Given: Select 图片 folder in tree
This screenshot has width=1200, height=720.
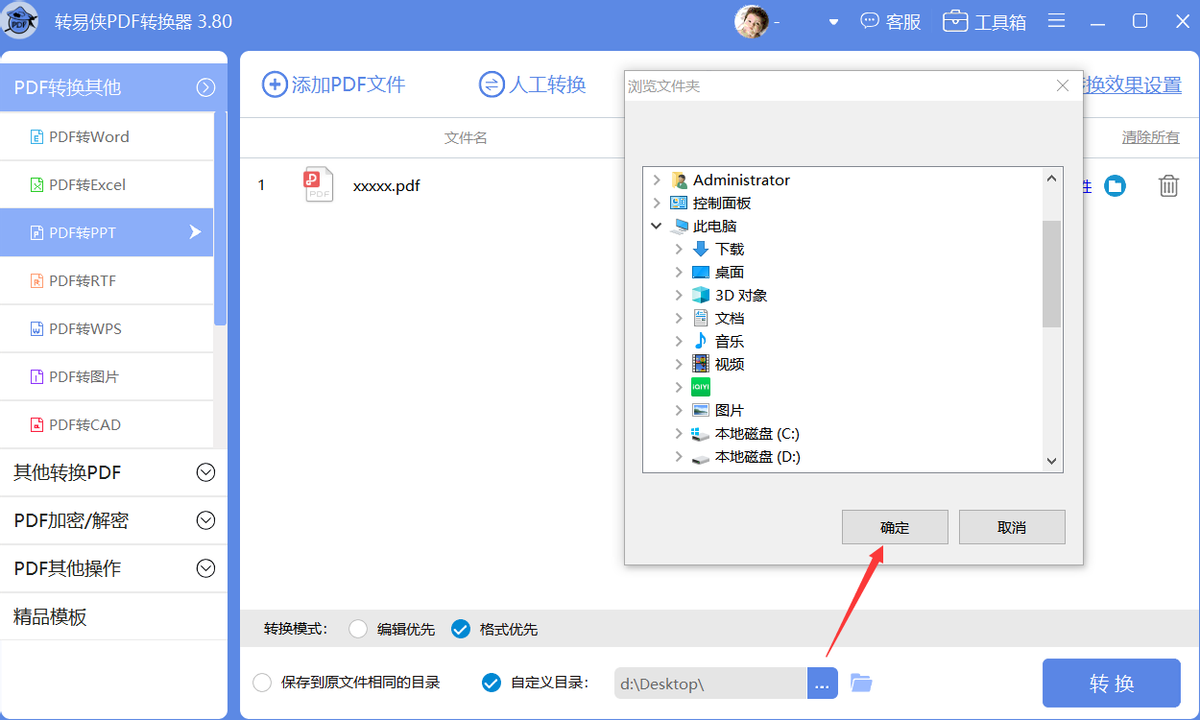Looking at the screenshot, I should click(x=729, y=410).
